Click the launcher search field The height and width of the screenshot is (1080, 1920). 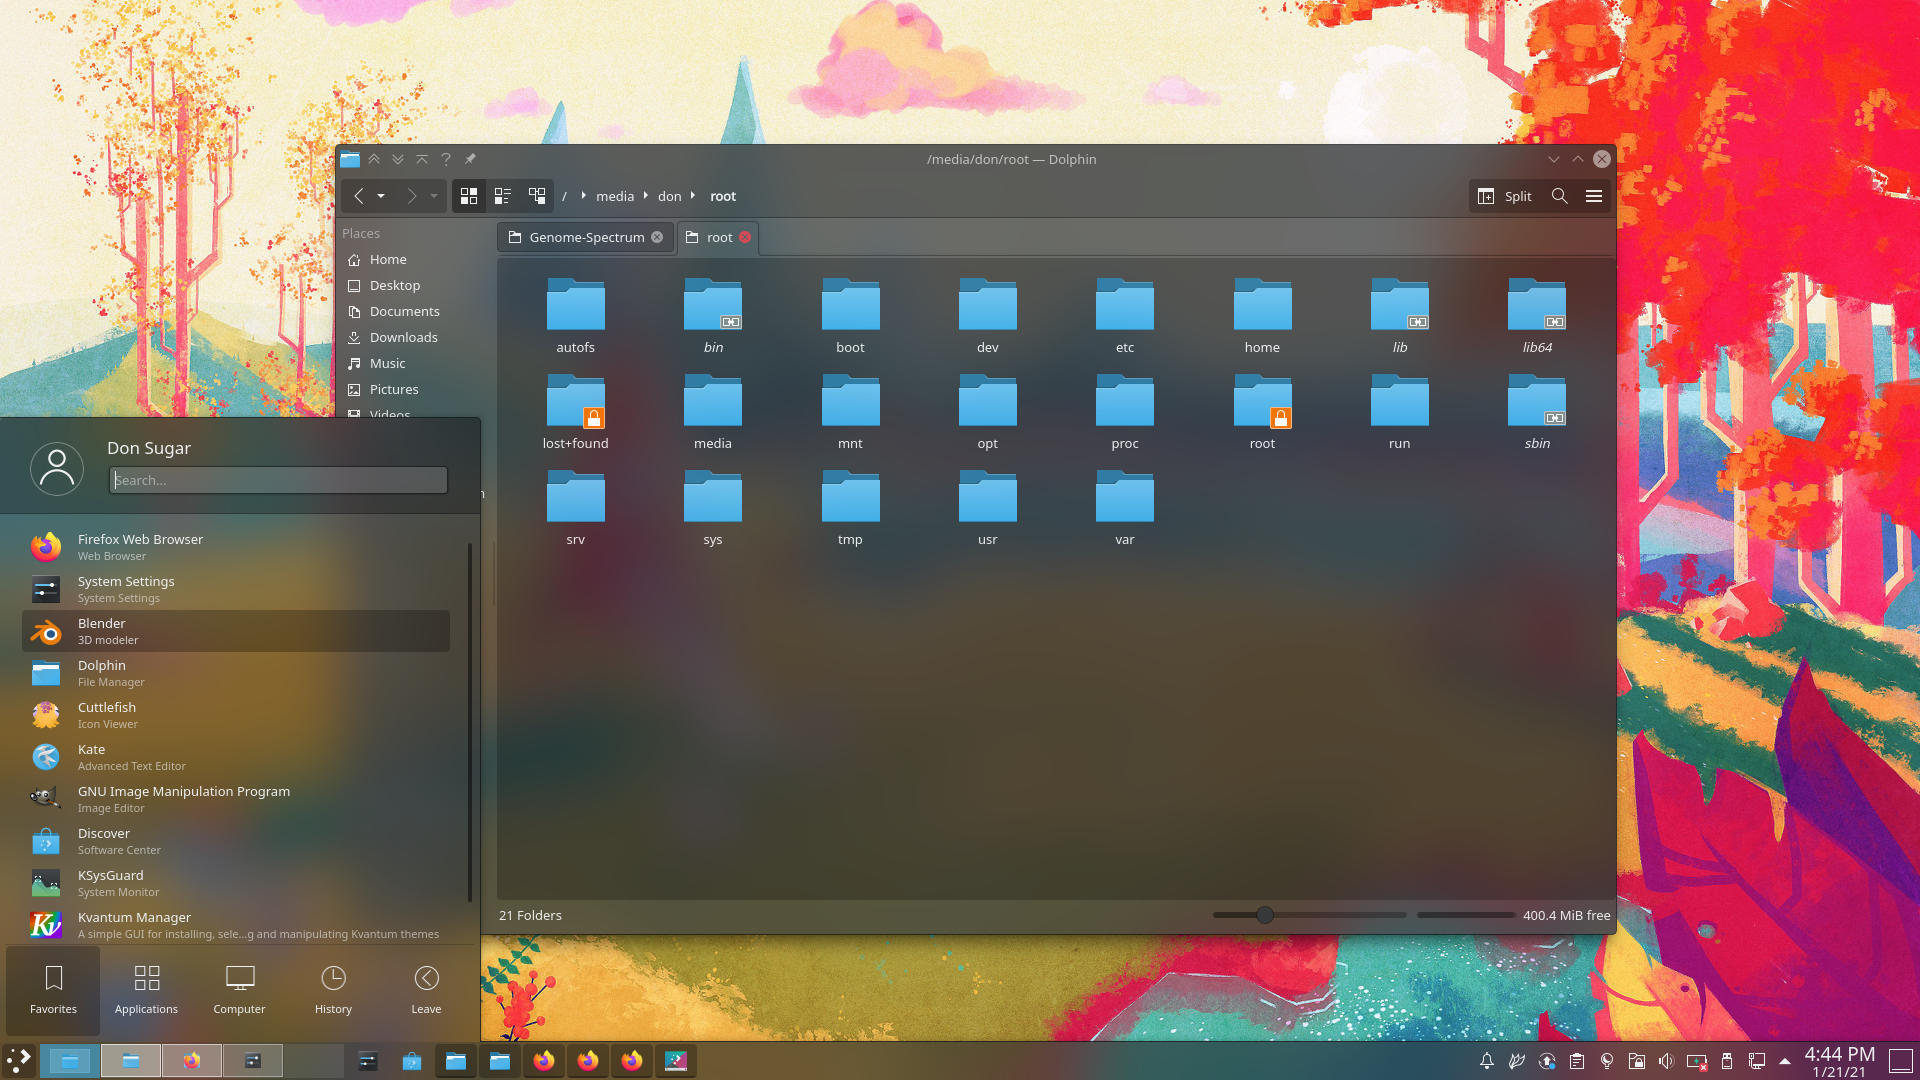click(x=278, y=480)
